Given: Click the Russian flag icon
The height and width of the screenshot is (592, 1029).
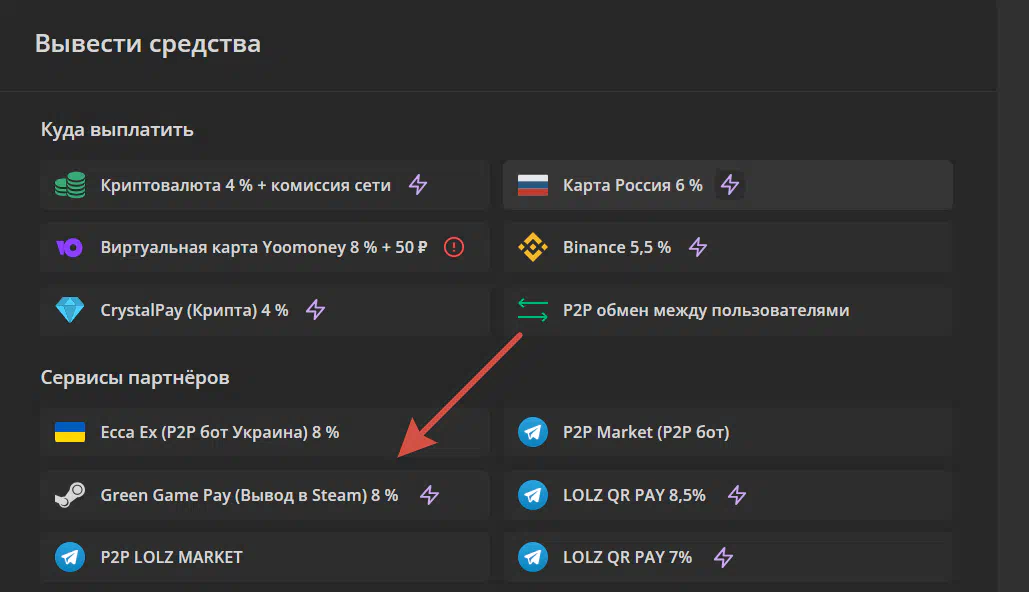Looking at the screenshot, I should tap(532, 185).
